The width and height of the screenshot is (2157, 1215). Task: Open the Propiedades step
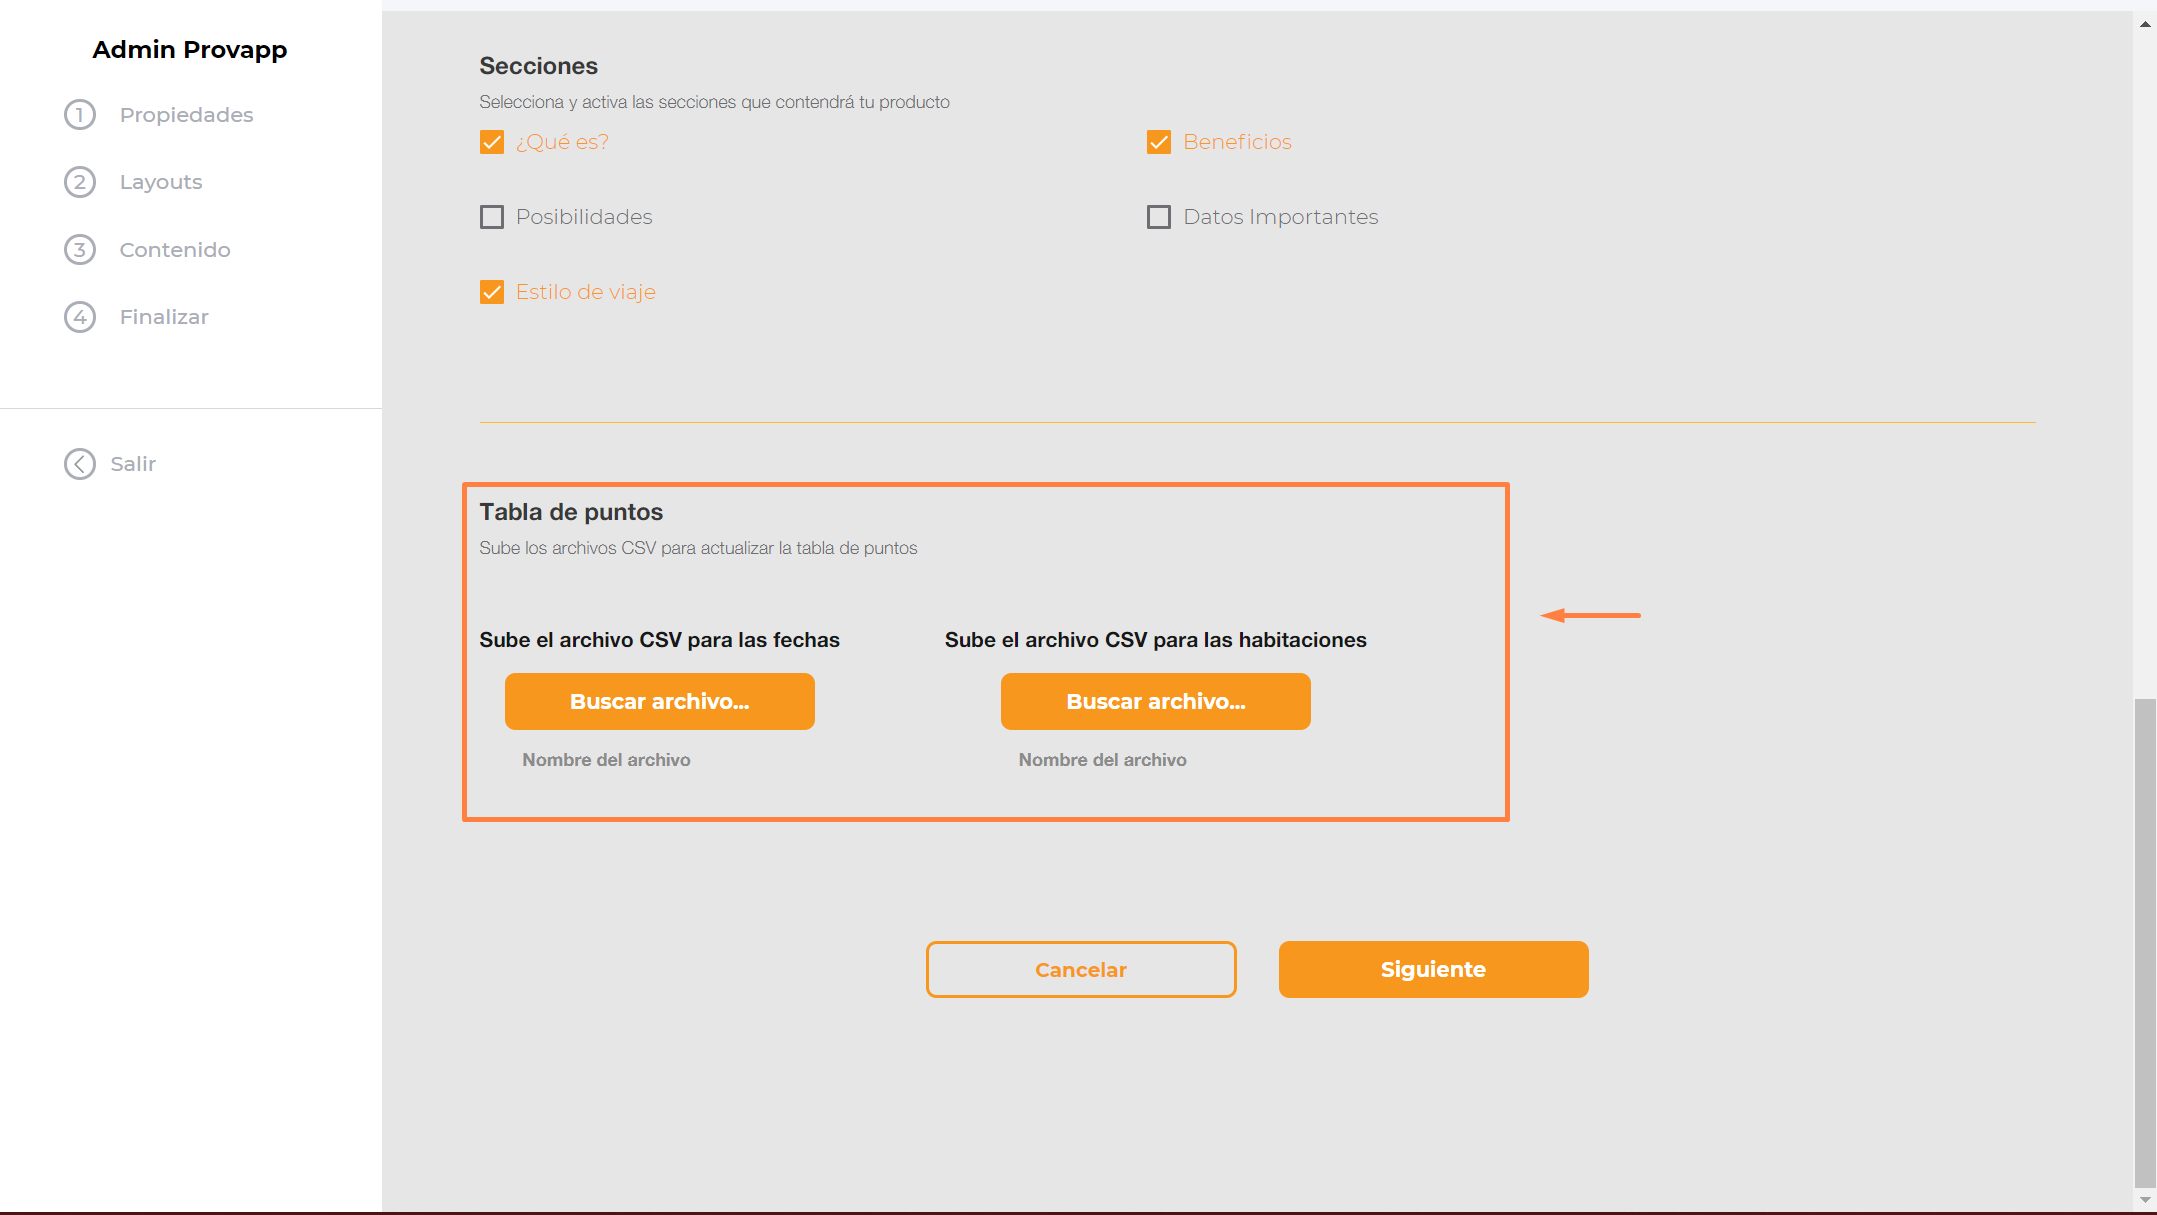coord(186,115)
